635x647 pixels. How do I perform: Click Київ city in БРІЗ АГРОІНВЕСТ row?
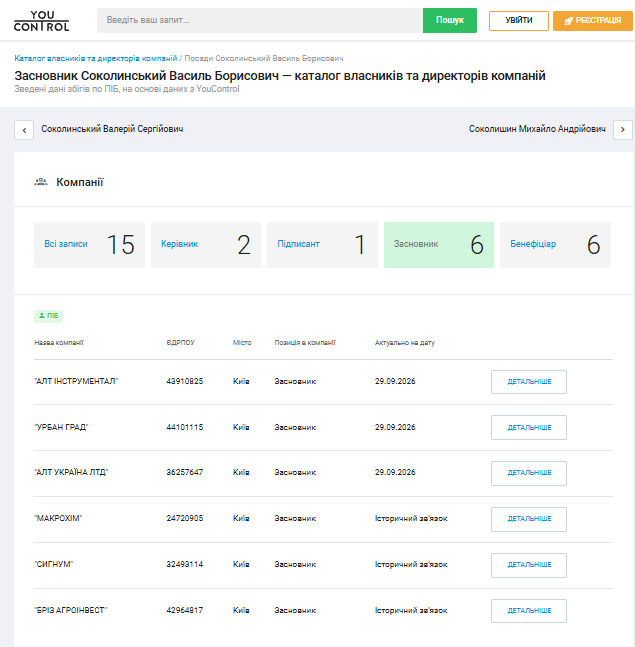pyautogui.click(x=241, y=610)
